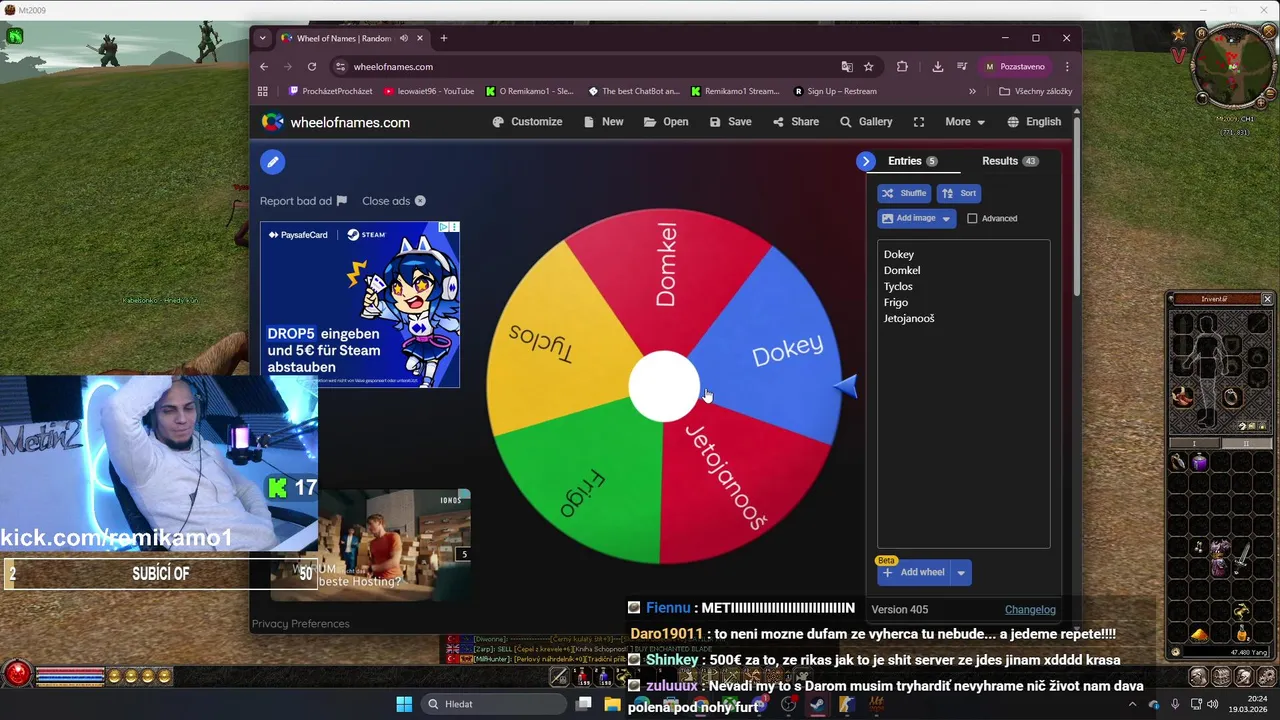Open O Remikamo1 bookmark
The width and height of the screenshot is (1280, 720).
click(530, 91)
